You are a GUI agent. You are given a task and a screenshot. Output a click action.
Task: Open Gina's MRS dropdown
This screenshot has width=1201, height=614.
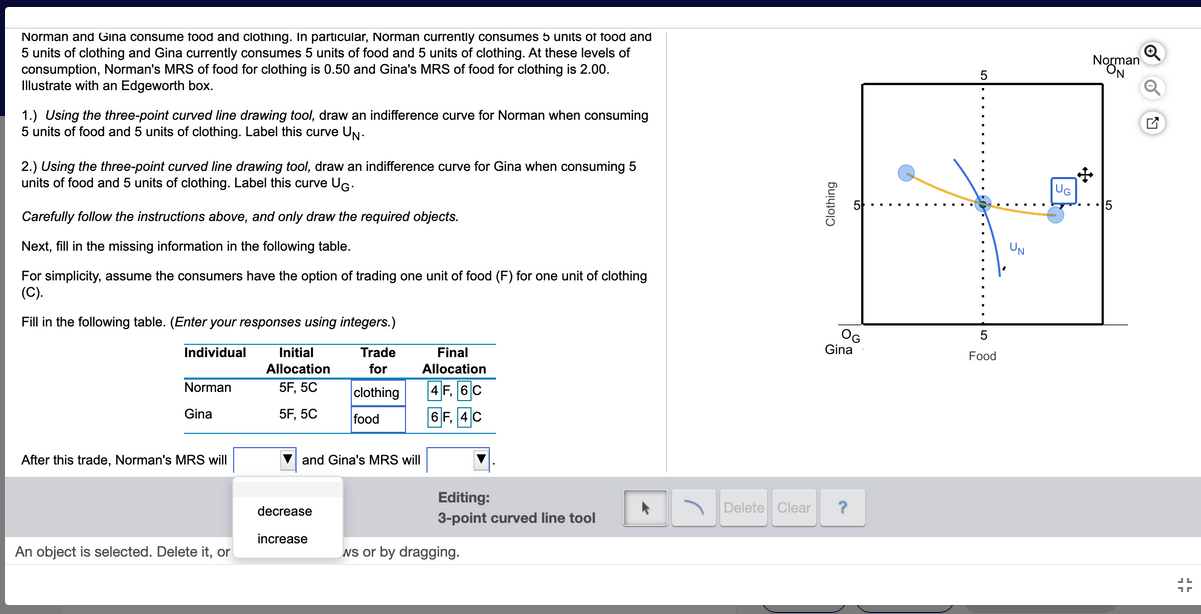(x=459, y=460)
